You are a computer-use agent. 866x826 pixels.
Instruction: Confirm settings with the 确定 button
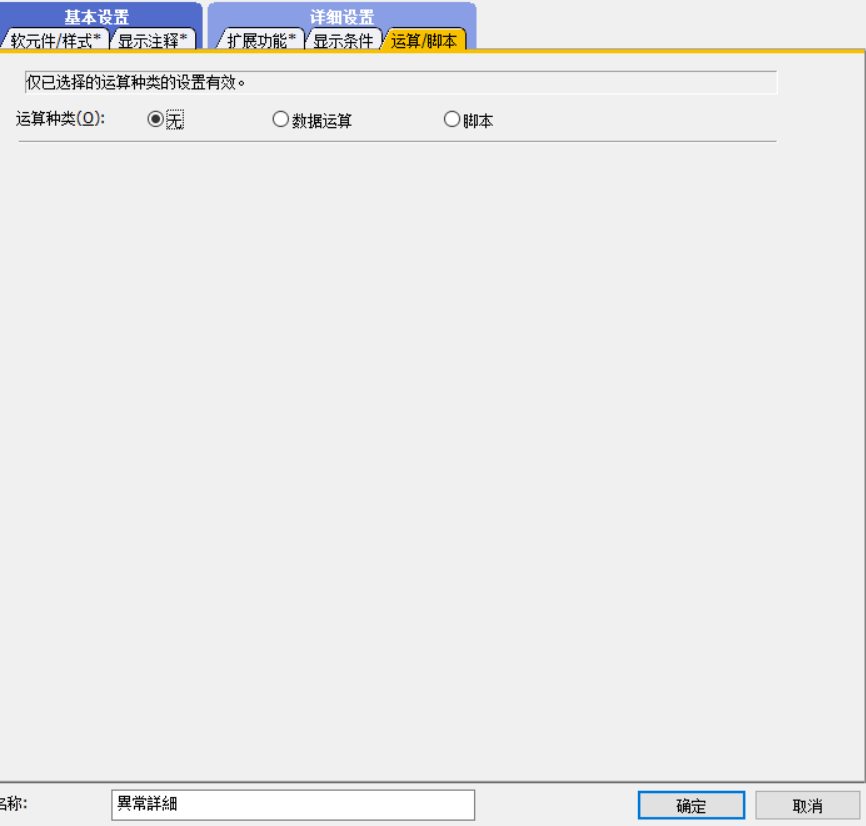[691, 806]
